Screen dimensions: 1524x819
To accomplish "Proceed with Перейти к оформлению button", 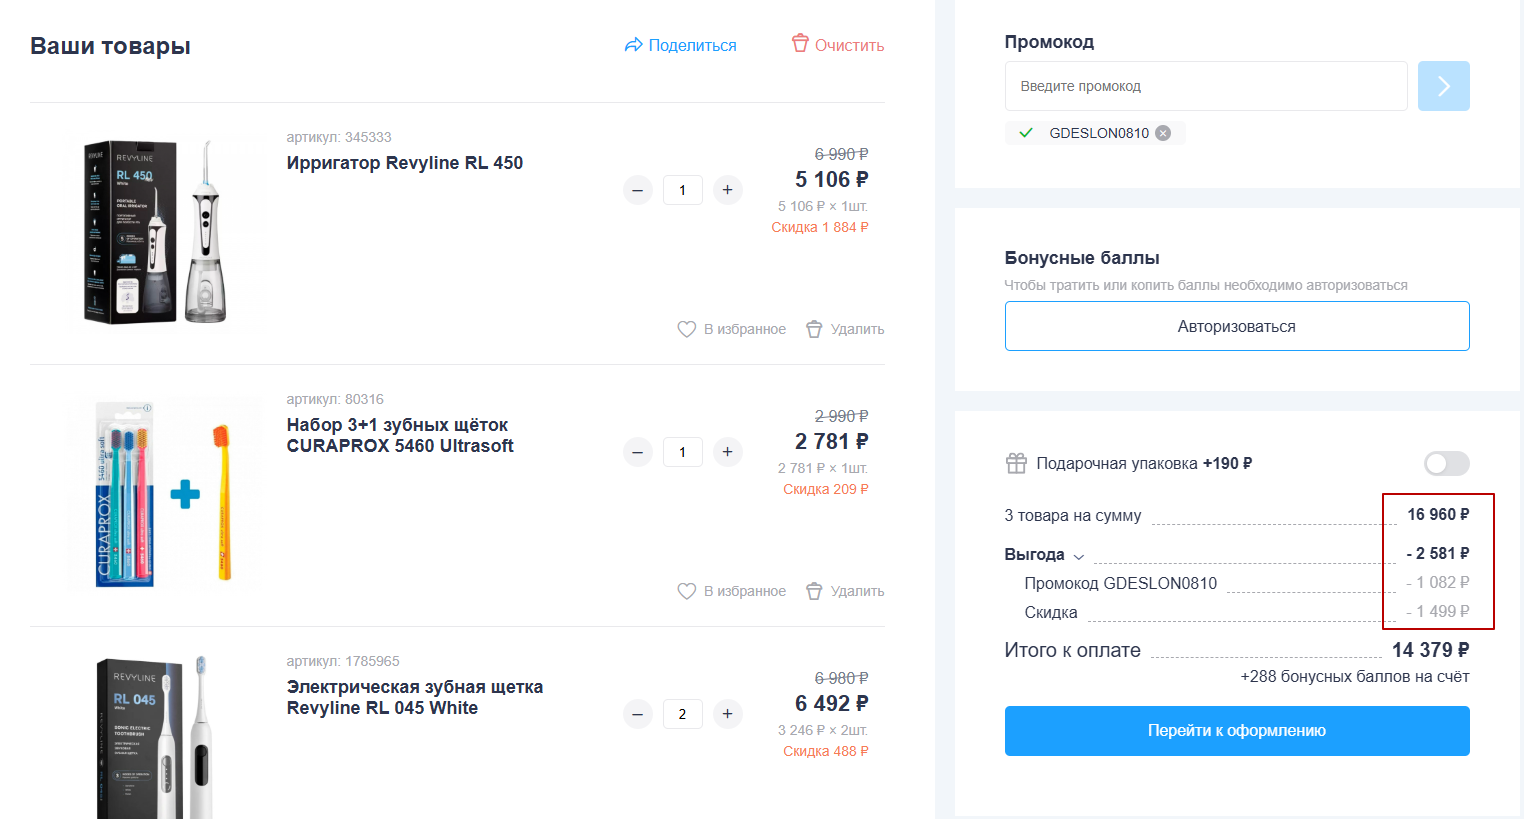I will pyautogui.click(x=1236, y=731).
